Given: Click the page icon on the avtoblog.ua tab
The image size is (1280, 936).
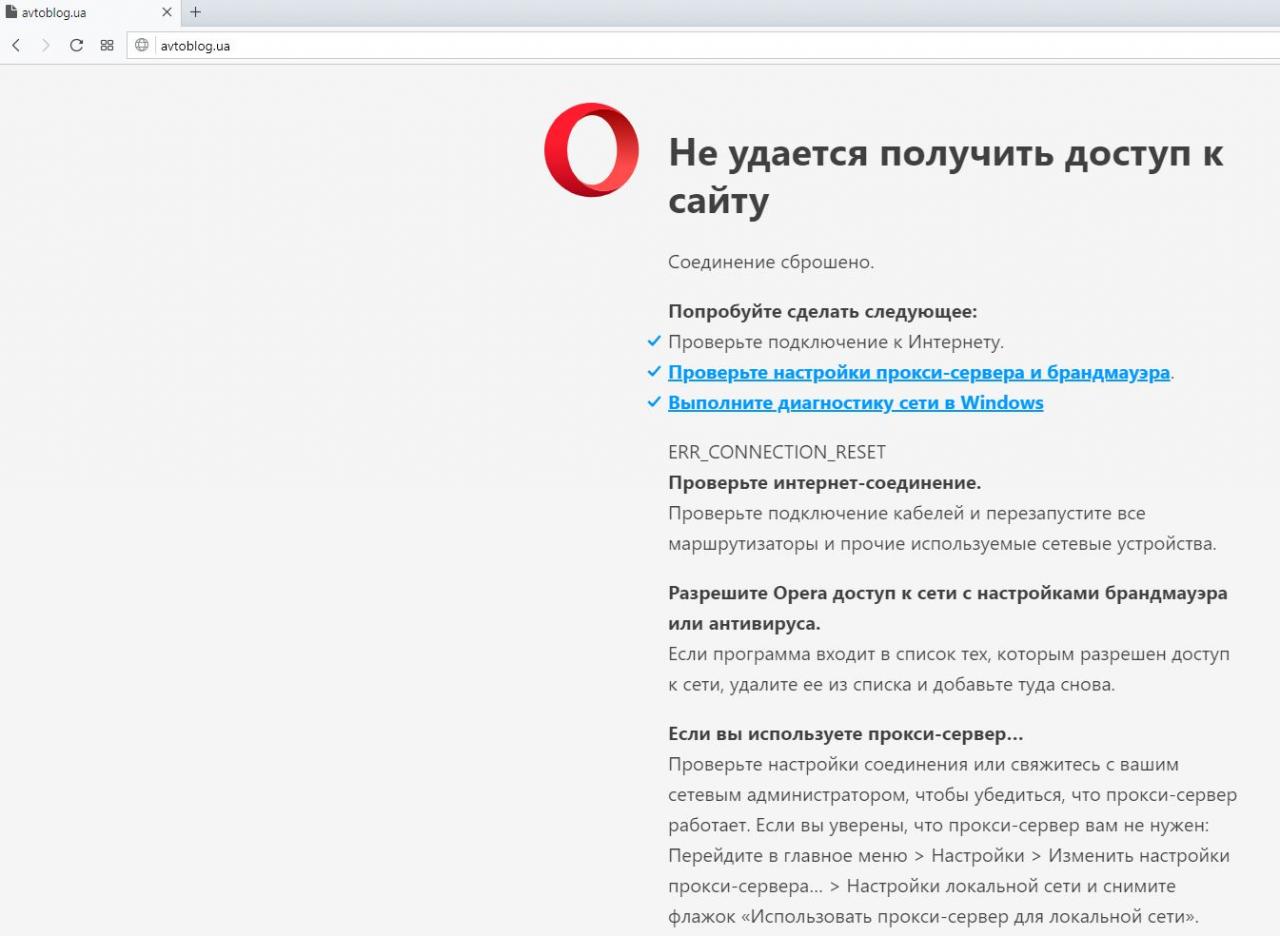Looking at the screenshot, I should pos(11,13).
